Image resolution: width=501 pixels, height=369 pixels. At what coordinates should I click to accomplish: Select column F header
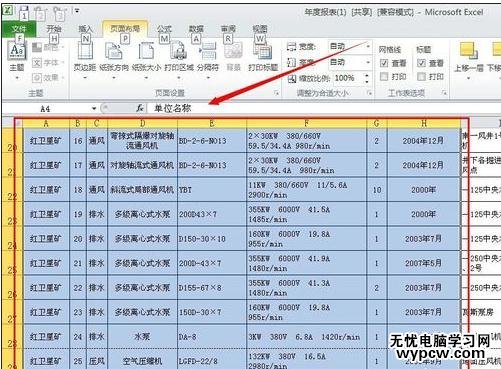point(306,124)
